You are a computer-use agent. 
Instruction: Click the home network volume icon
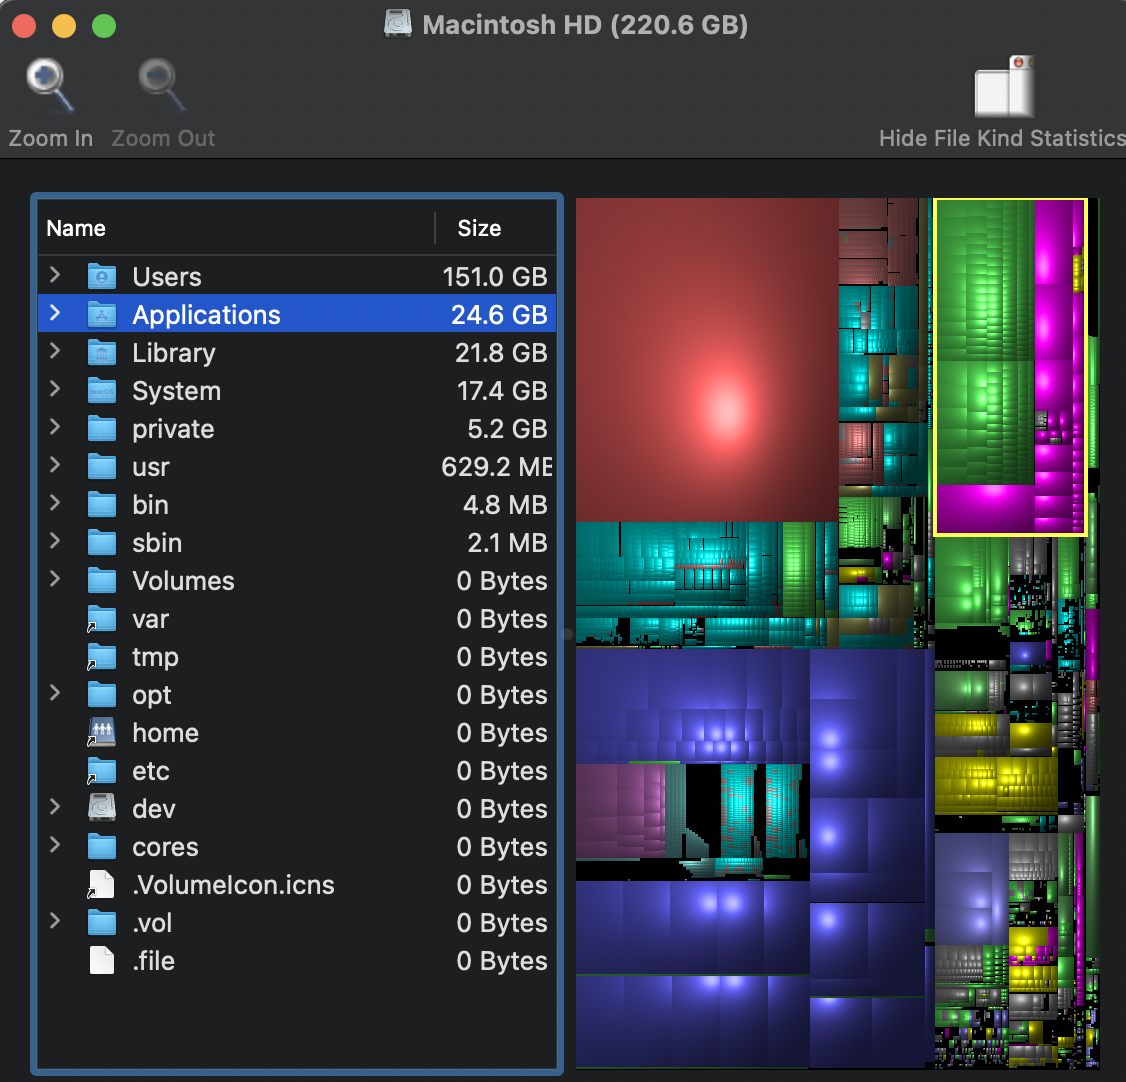pos(102,732)
